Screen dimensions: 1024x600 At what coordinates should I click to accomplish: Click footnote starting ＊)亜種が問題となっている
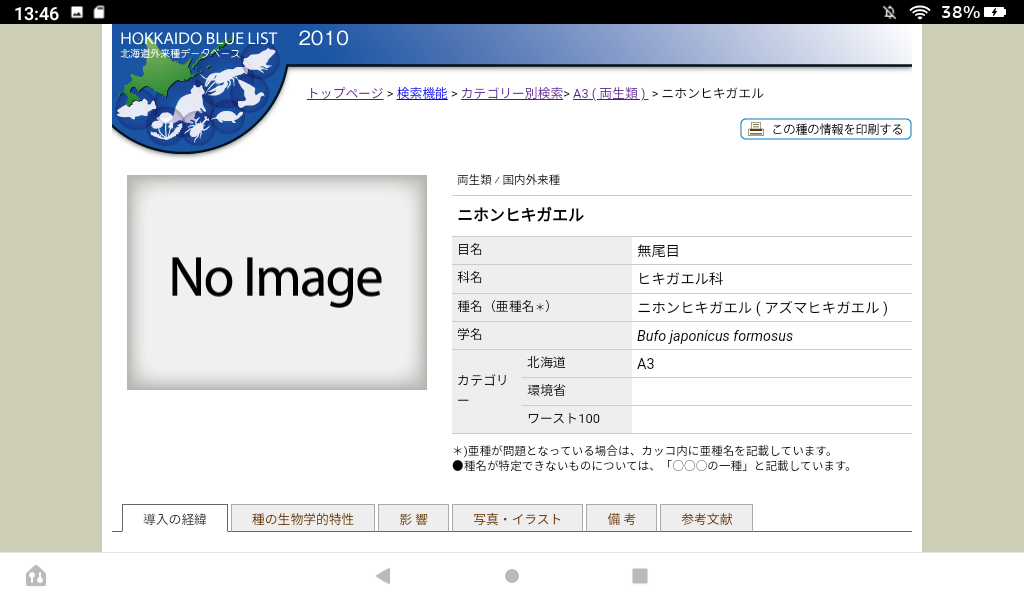[x=644, y=450]
